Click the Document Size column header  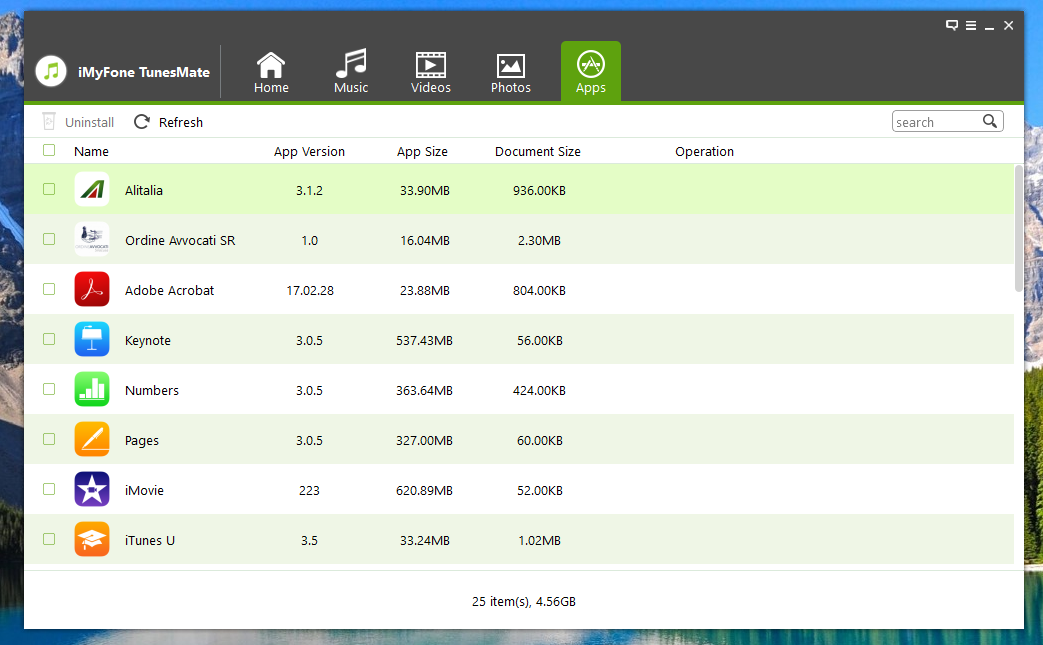point(537,152)
